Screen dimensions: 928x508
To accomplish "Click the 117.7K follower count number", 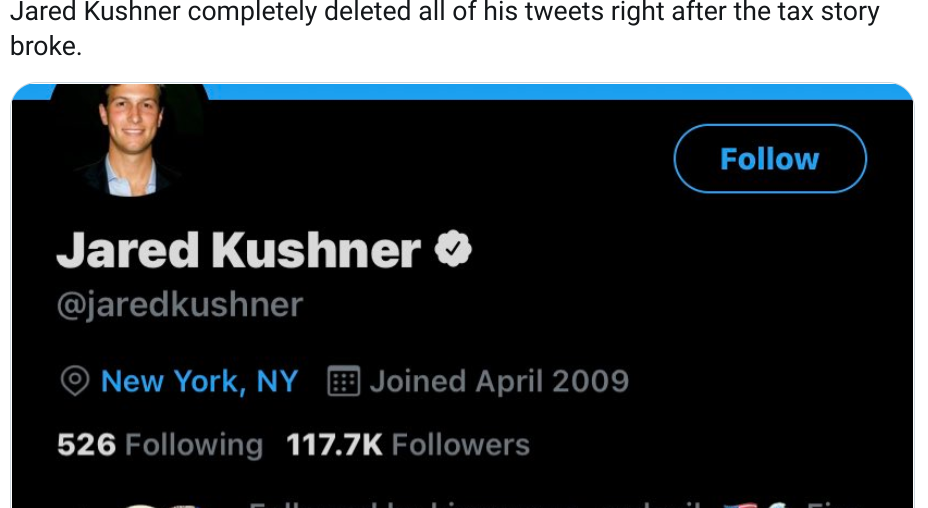I will pyautogui.click(x=334, y=445).
